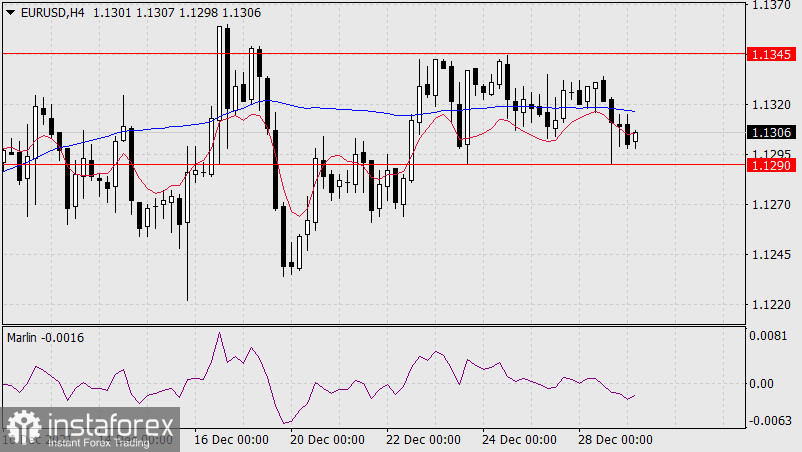This screenshot has width=802, height=452.
Task: Click the latest candlestick at chart's right edge
Action: tap(636, 137)
